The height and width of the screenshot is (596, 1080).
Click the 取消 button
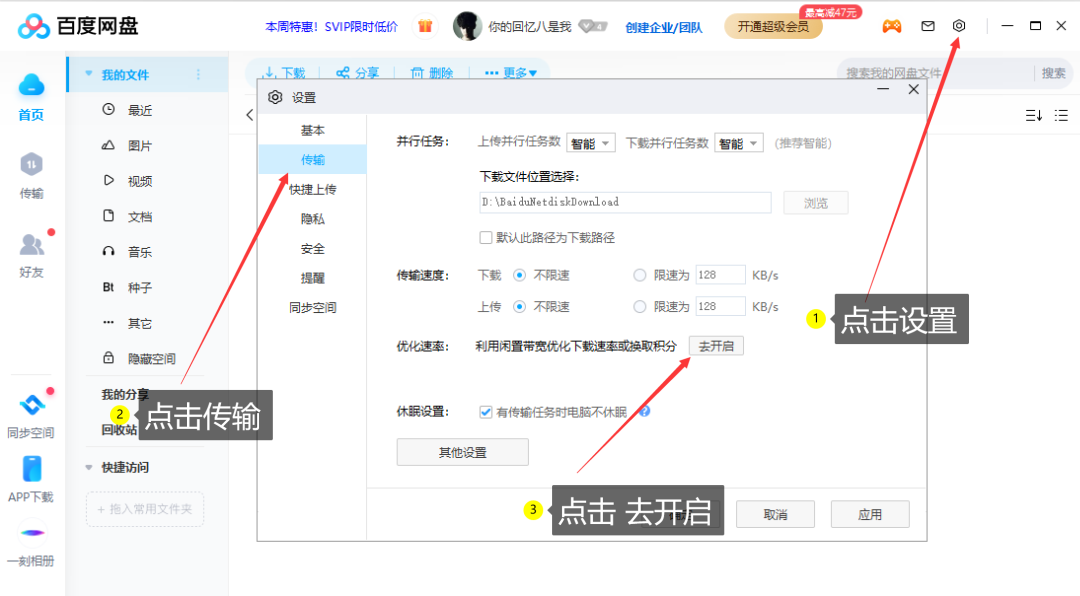(776, 515)
